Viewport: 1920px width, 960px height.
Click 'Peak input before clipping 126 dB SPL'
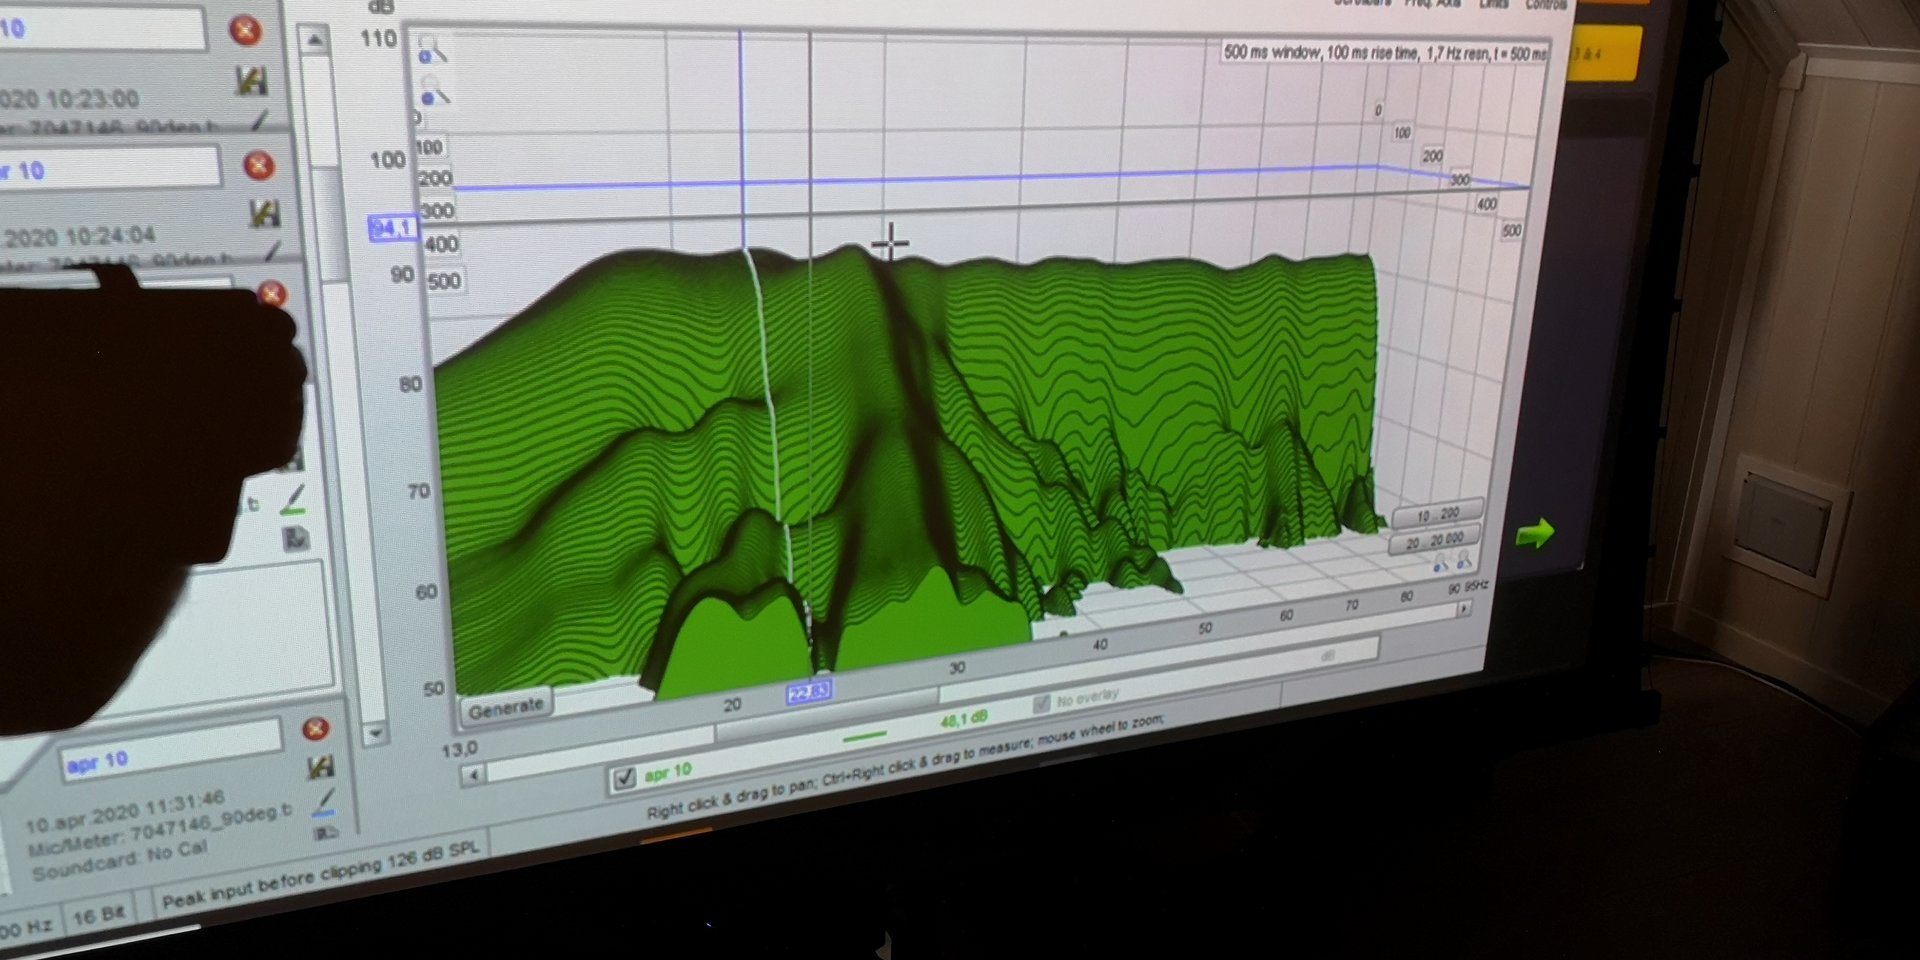click(x=320, y=874)
